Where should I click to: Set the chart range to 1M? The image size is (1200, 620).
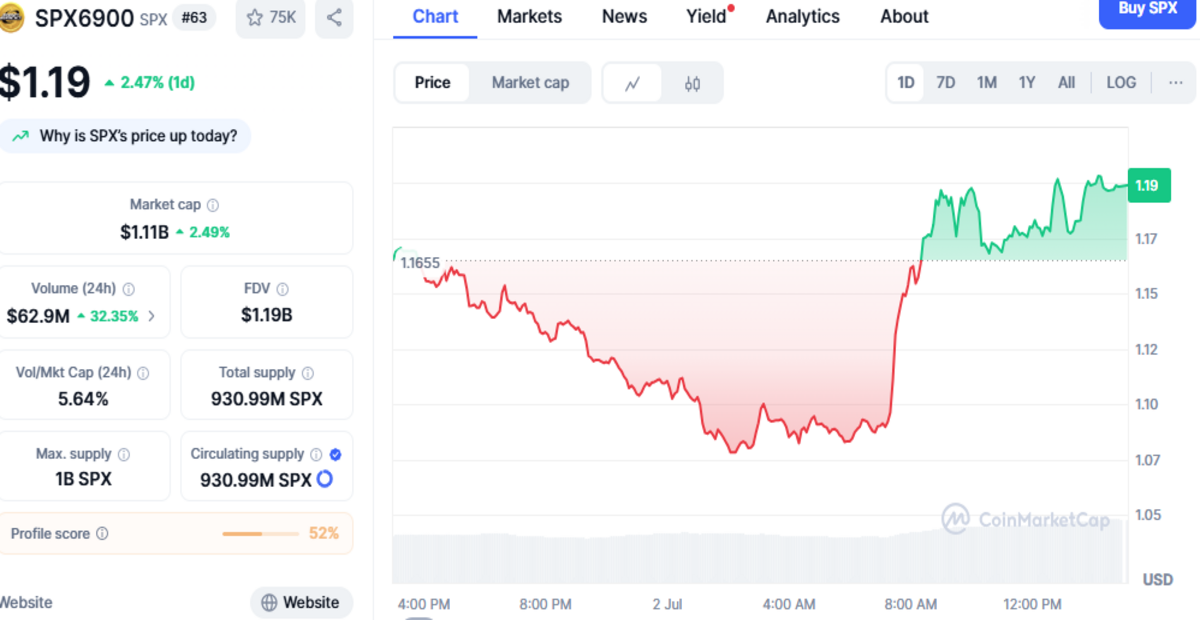tap(987, 83)
